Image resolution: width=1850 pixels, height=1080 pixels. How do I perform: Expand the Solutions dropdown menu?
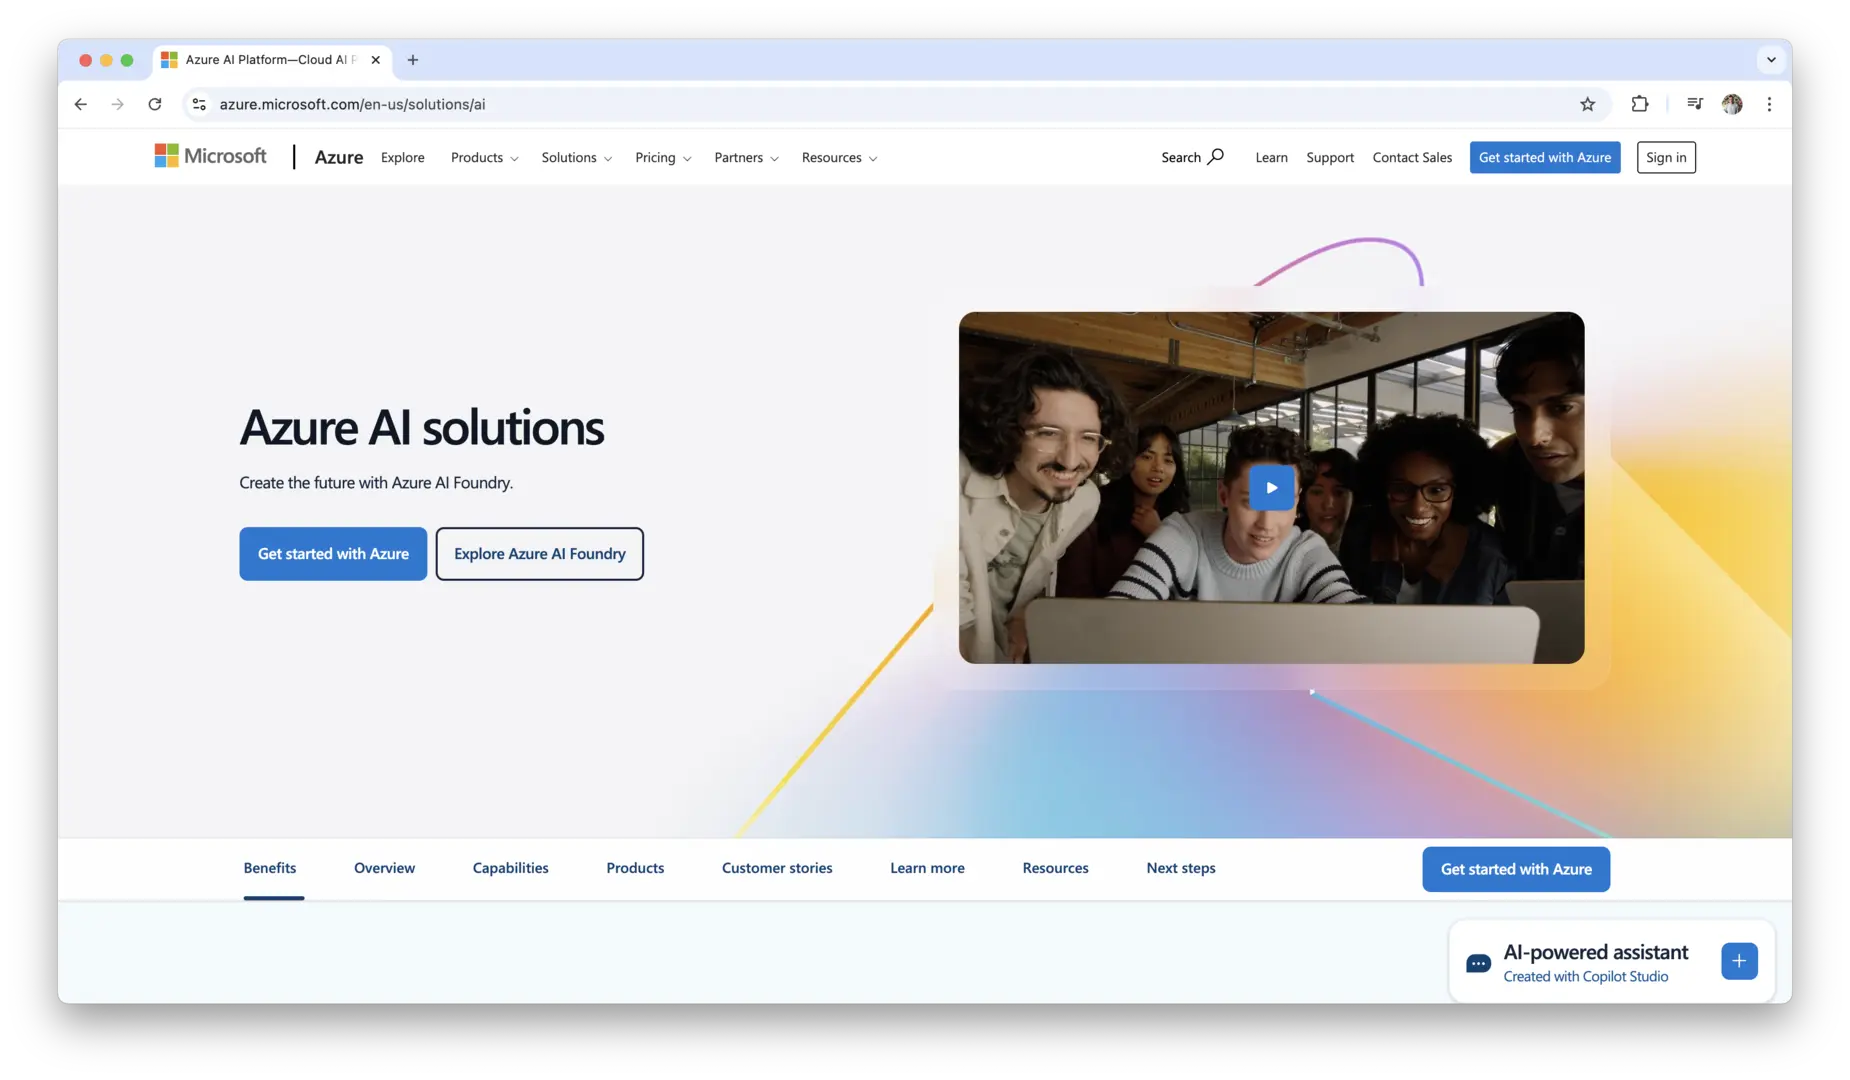coord(576,157)
